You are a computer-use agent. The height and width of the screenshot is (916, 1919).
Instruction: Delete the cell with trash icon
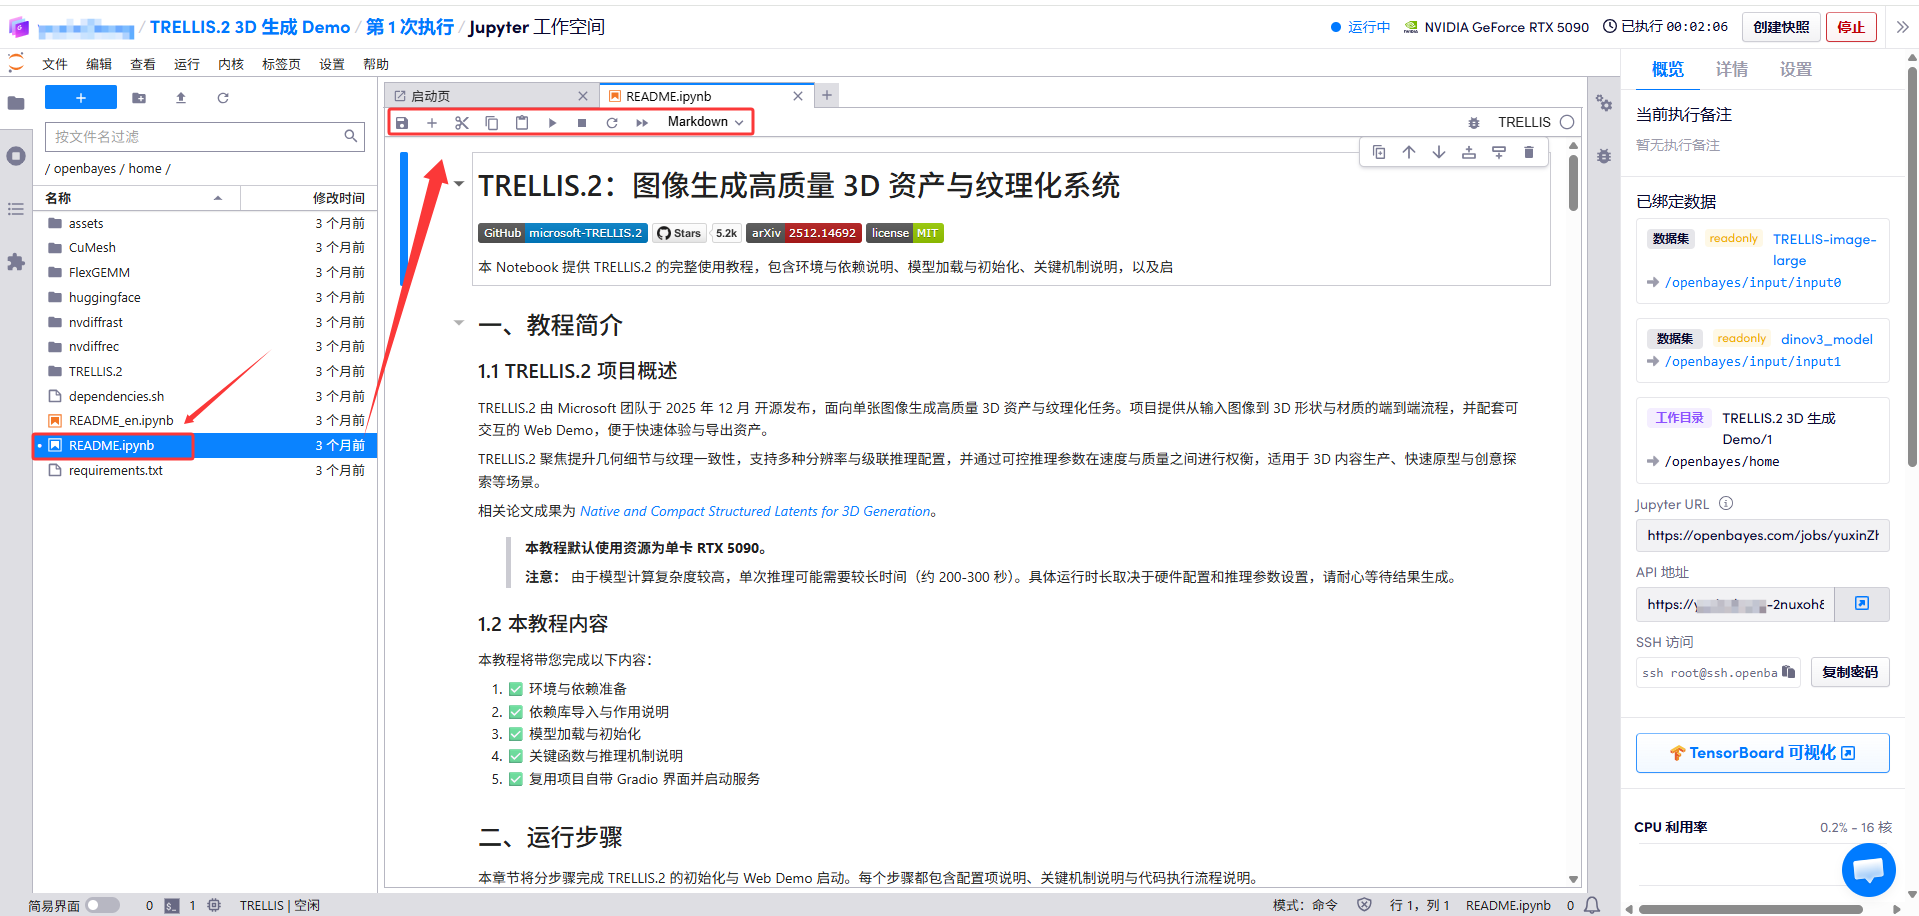[x=1529, y=152]
